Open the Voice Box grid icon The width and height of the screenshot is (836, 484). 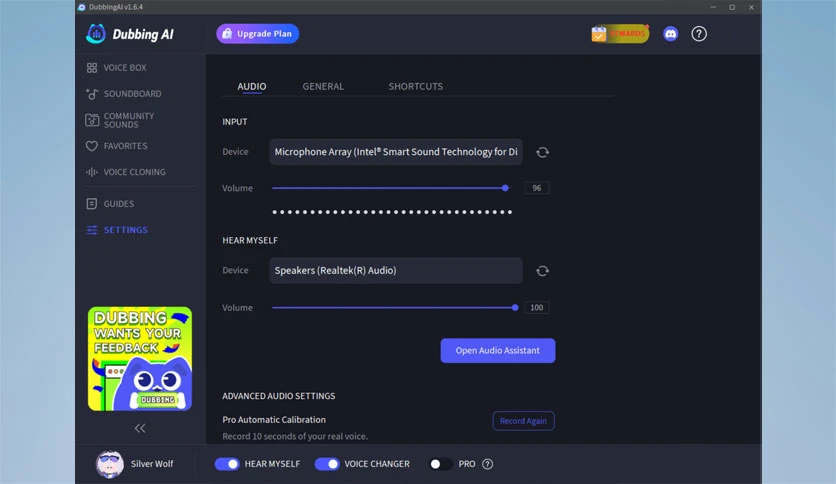click(x=92, y=68)
